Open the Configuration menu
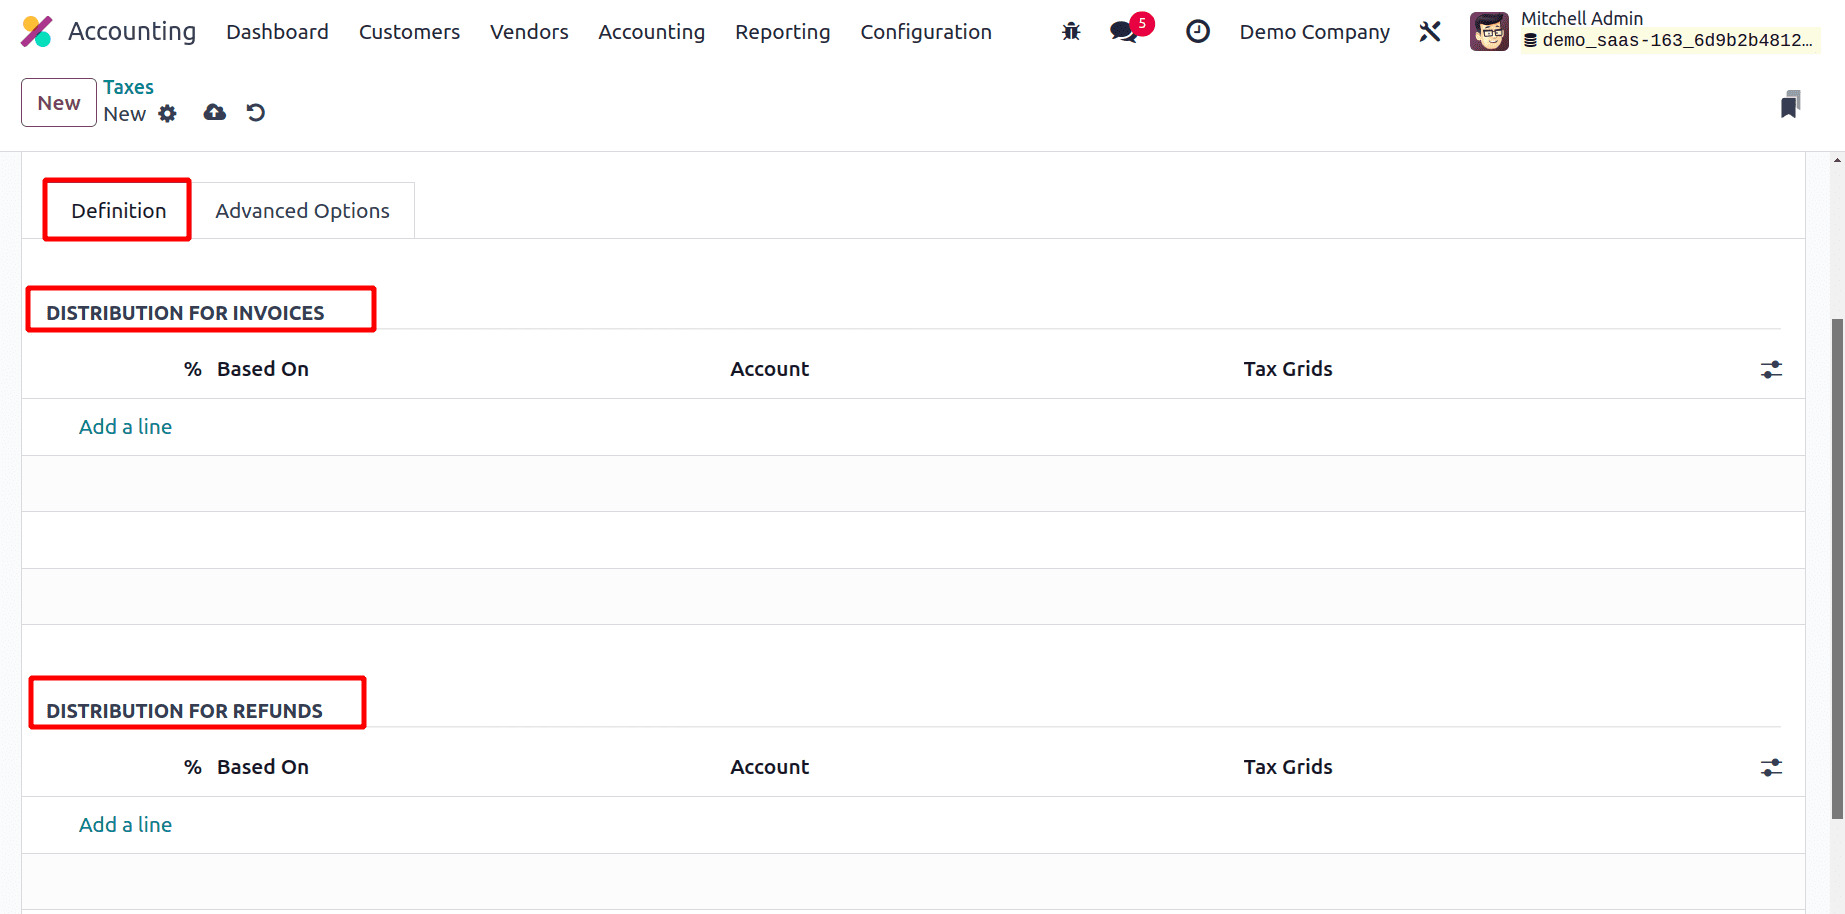This screenshot has height=914, width=1845. pos(925,32)
